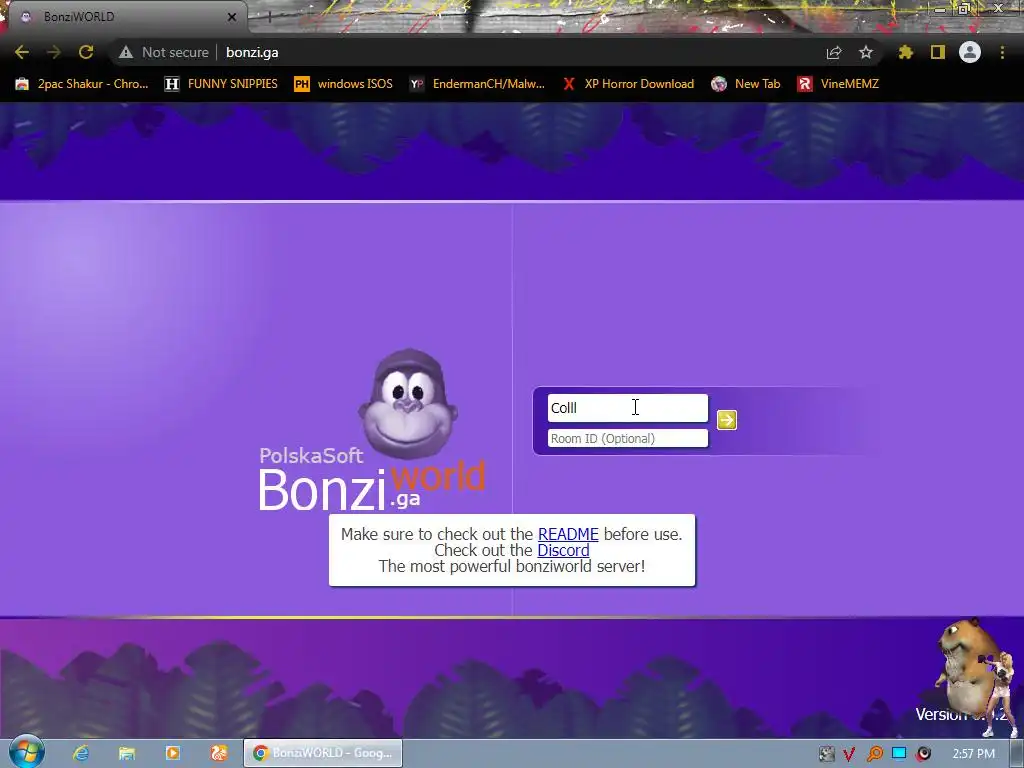Screen dimensions: 1024x768
Task: Open the XP Horror Download bookmark
Action: click(x=628, y=84)
